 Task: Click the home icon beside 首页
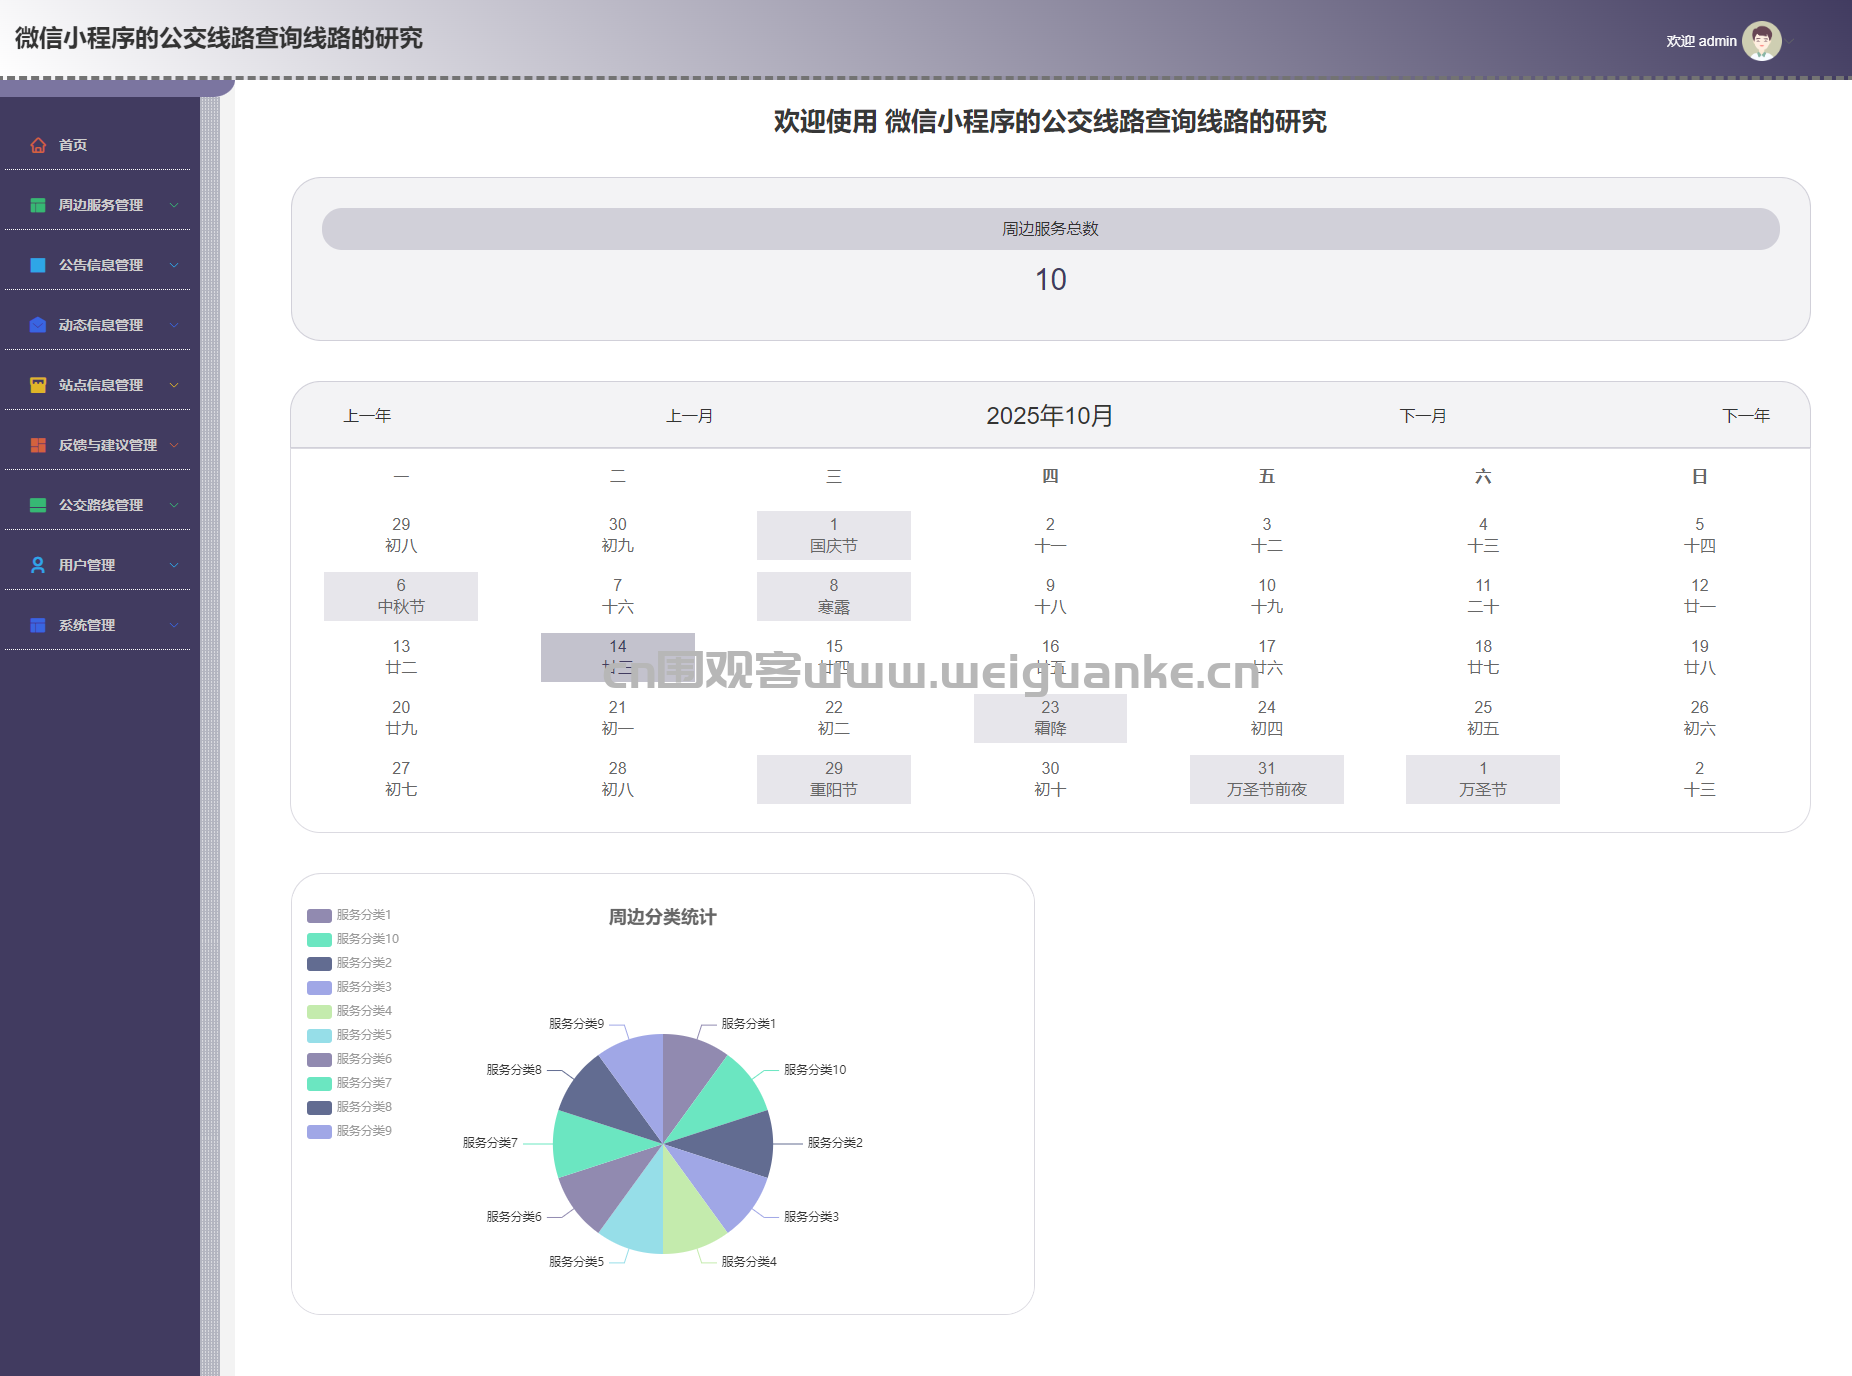point(38,145)
